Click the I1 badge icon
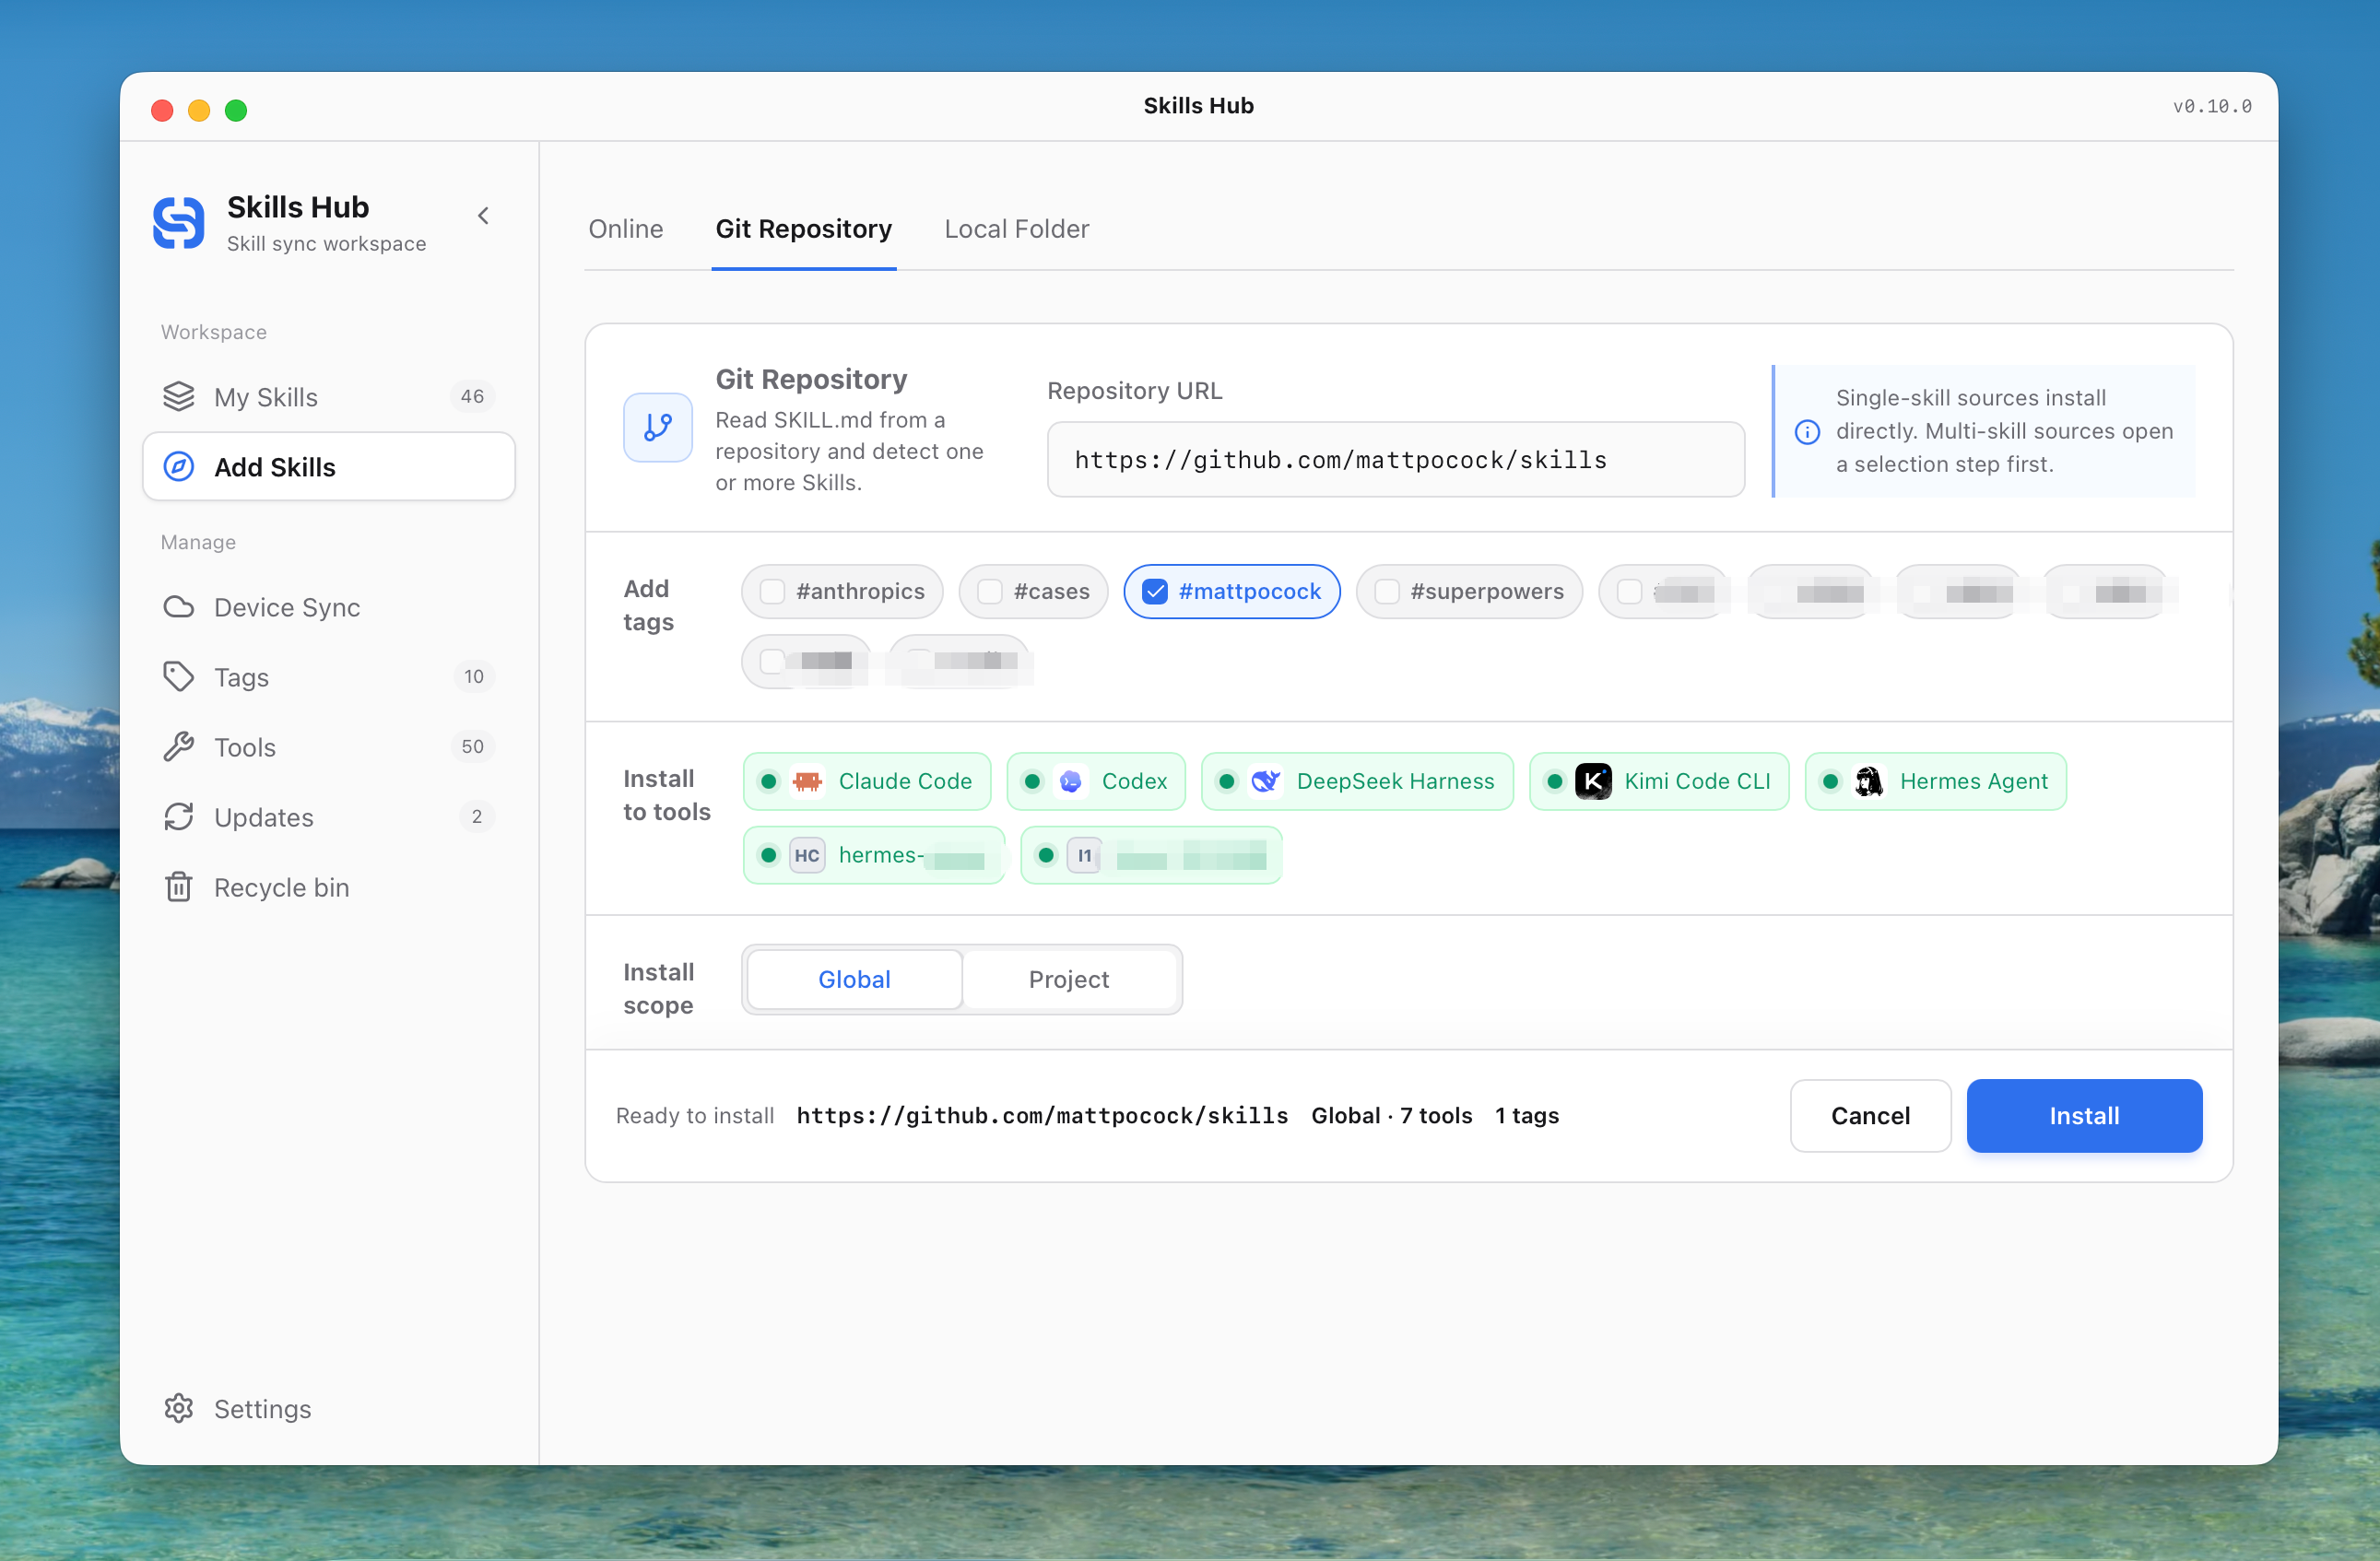The height and width of the screenshot is (1561, 2380). (x=1084, y=855)
